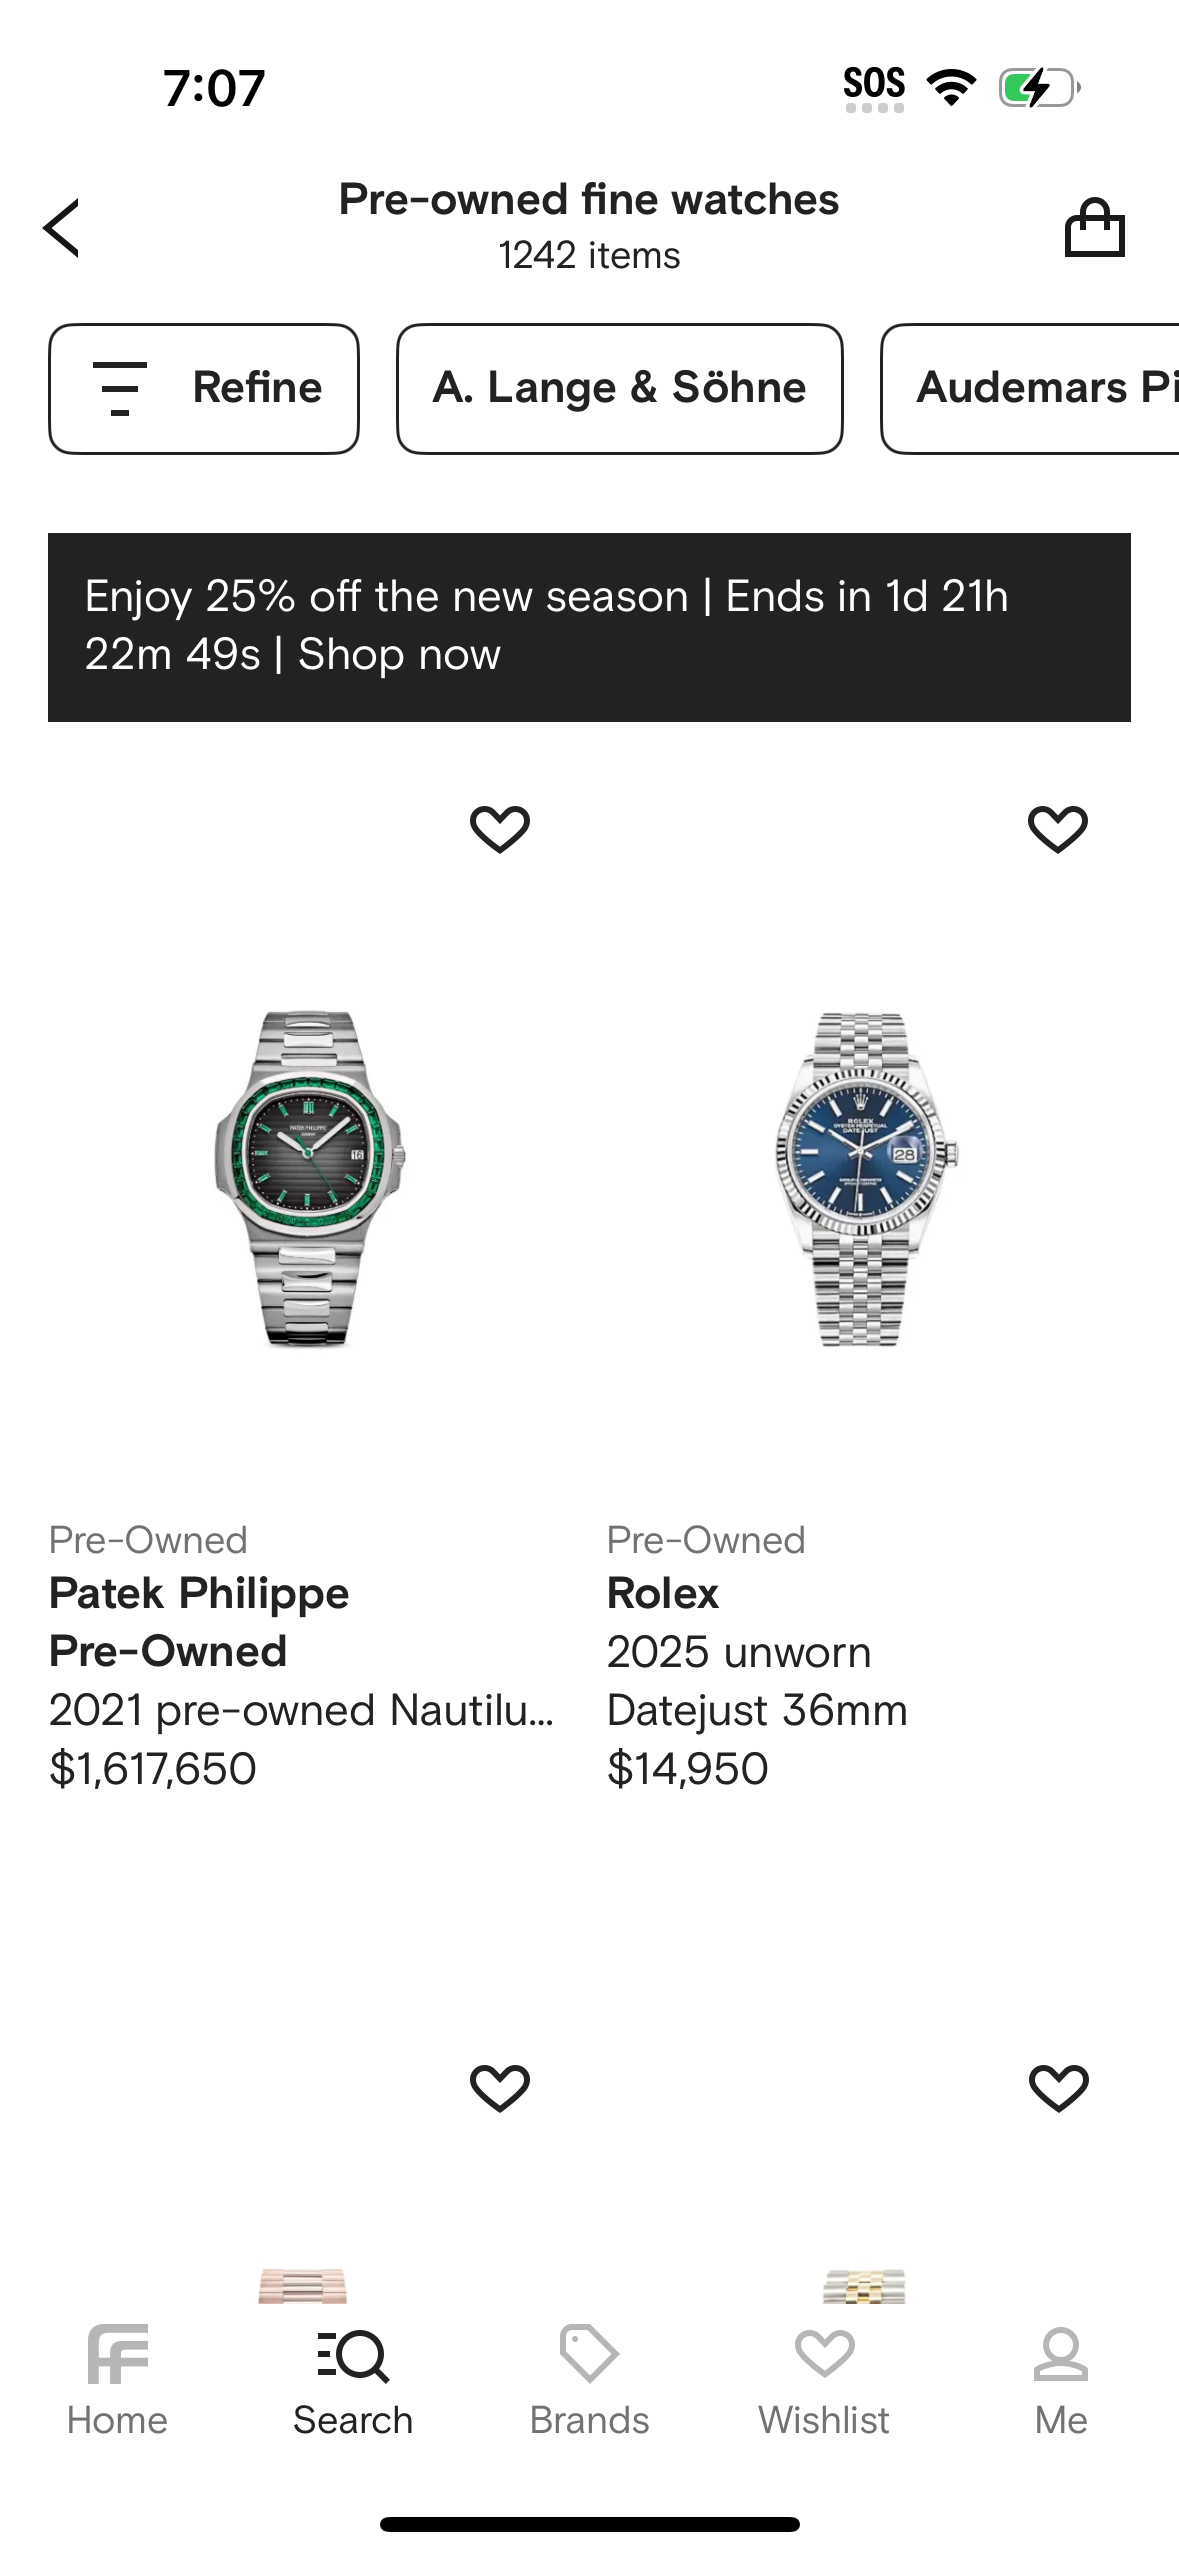
Task: Toggle wishlist heart on the rose-gold watch
Action: pyautogui.click(x=500, y=2087)
